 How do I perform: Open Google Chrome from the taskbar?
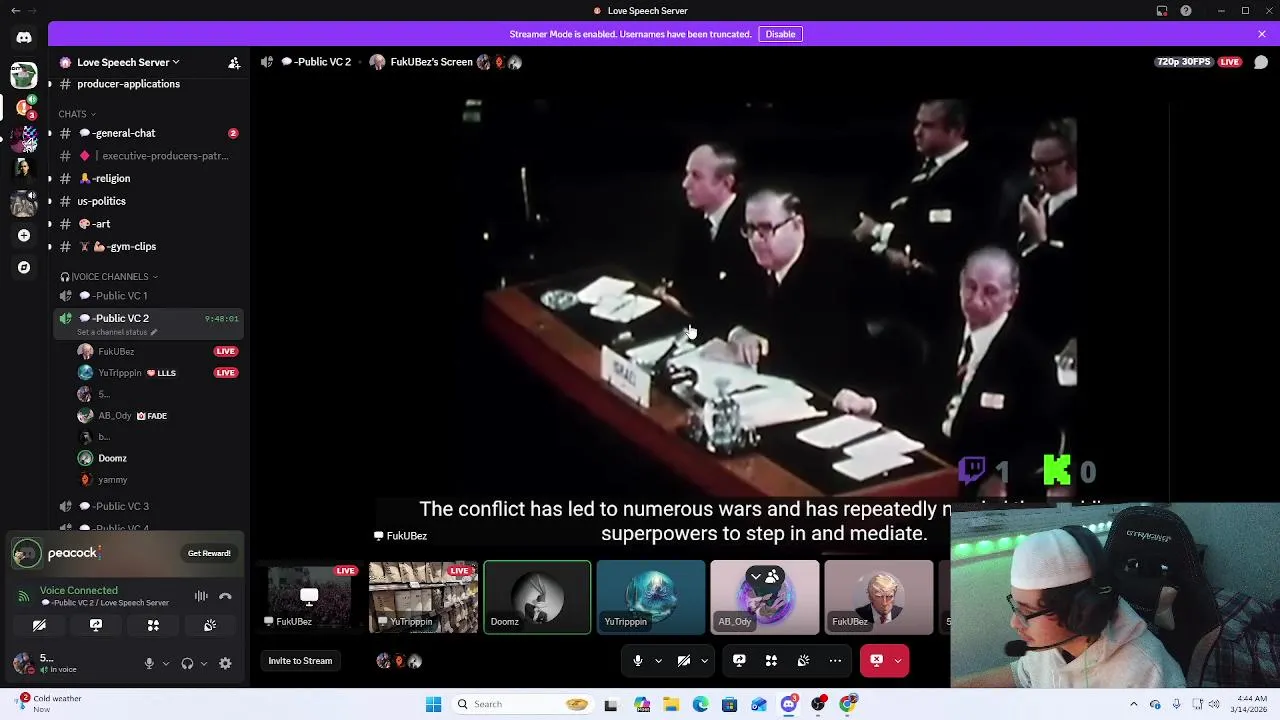point(847,704)
